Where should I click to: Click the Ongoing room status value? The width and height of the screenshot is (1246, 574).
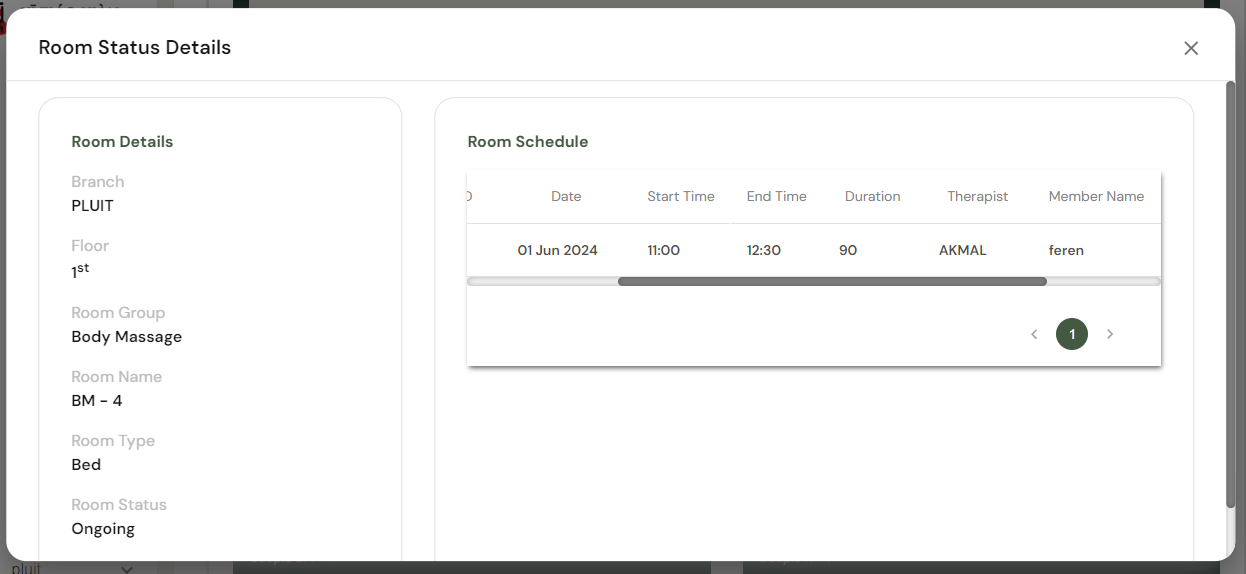(x=103, y=529)
